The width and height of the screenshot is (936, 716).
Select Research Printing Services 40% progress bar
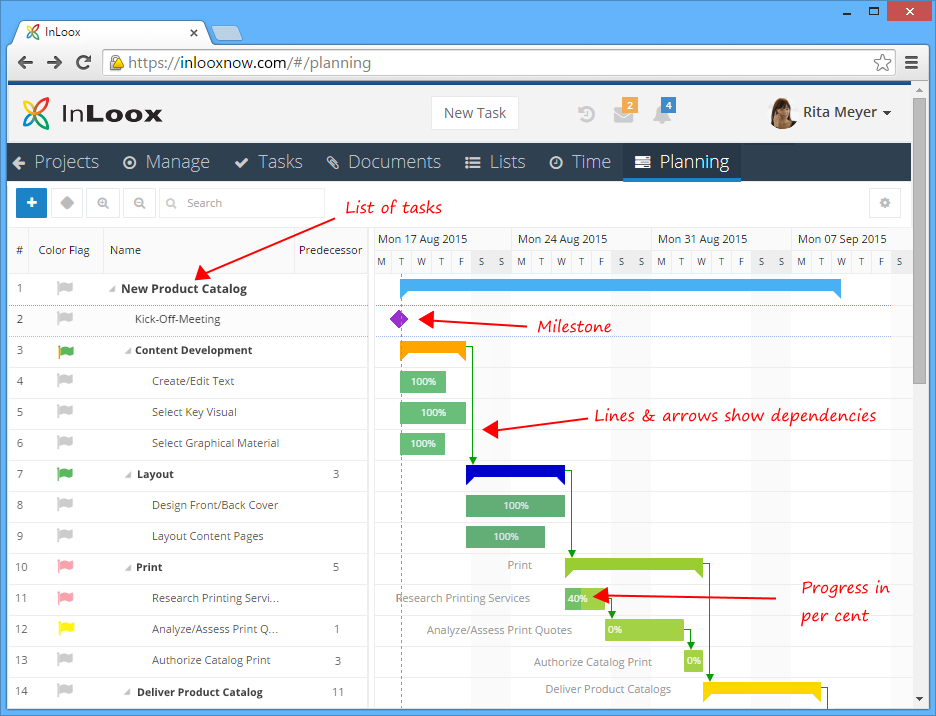click(585, 598)
